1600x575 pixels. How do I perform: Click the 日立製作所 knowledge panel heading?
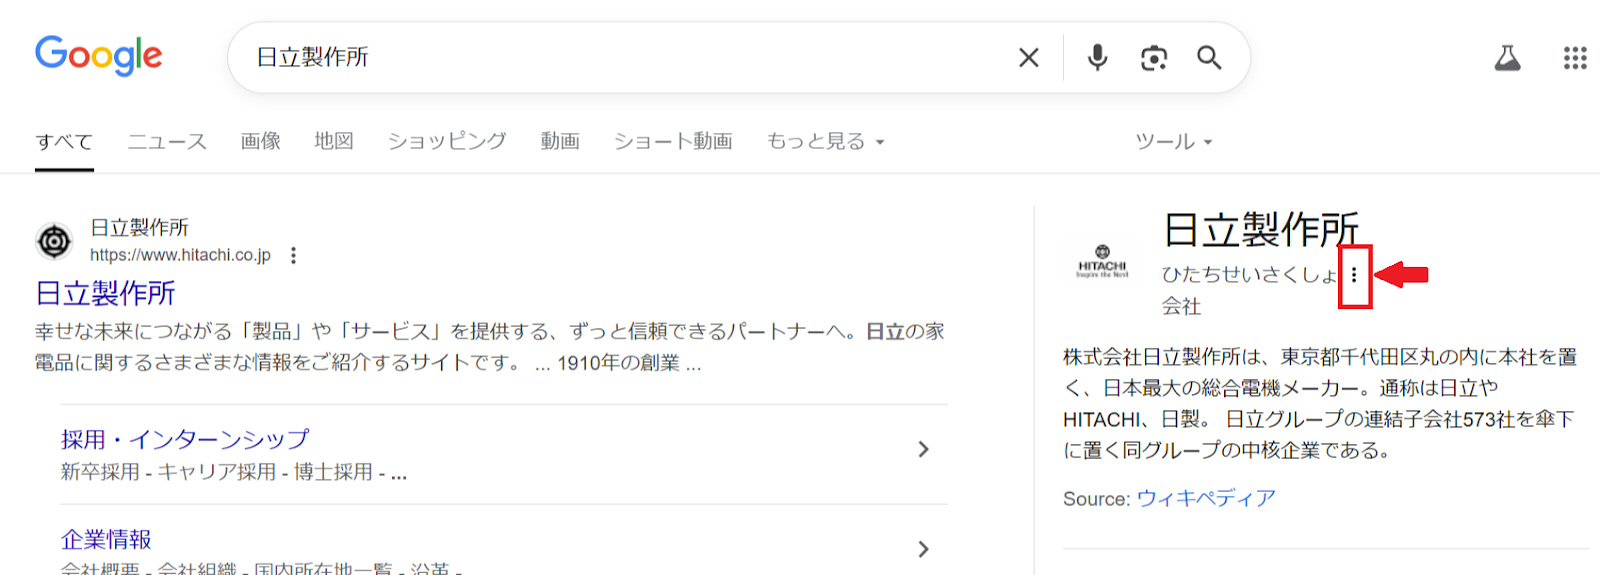[x=1262, y=230]
